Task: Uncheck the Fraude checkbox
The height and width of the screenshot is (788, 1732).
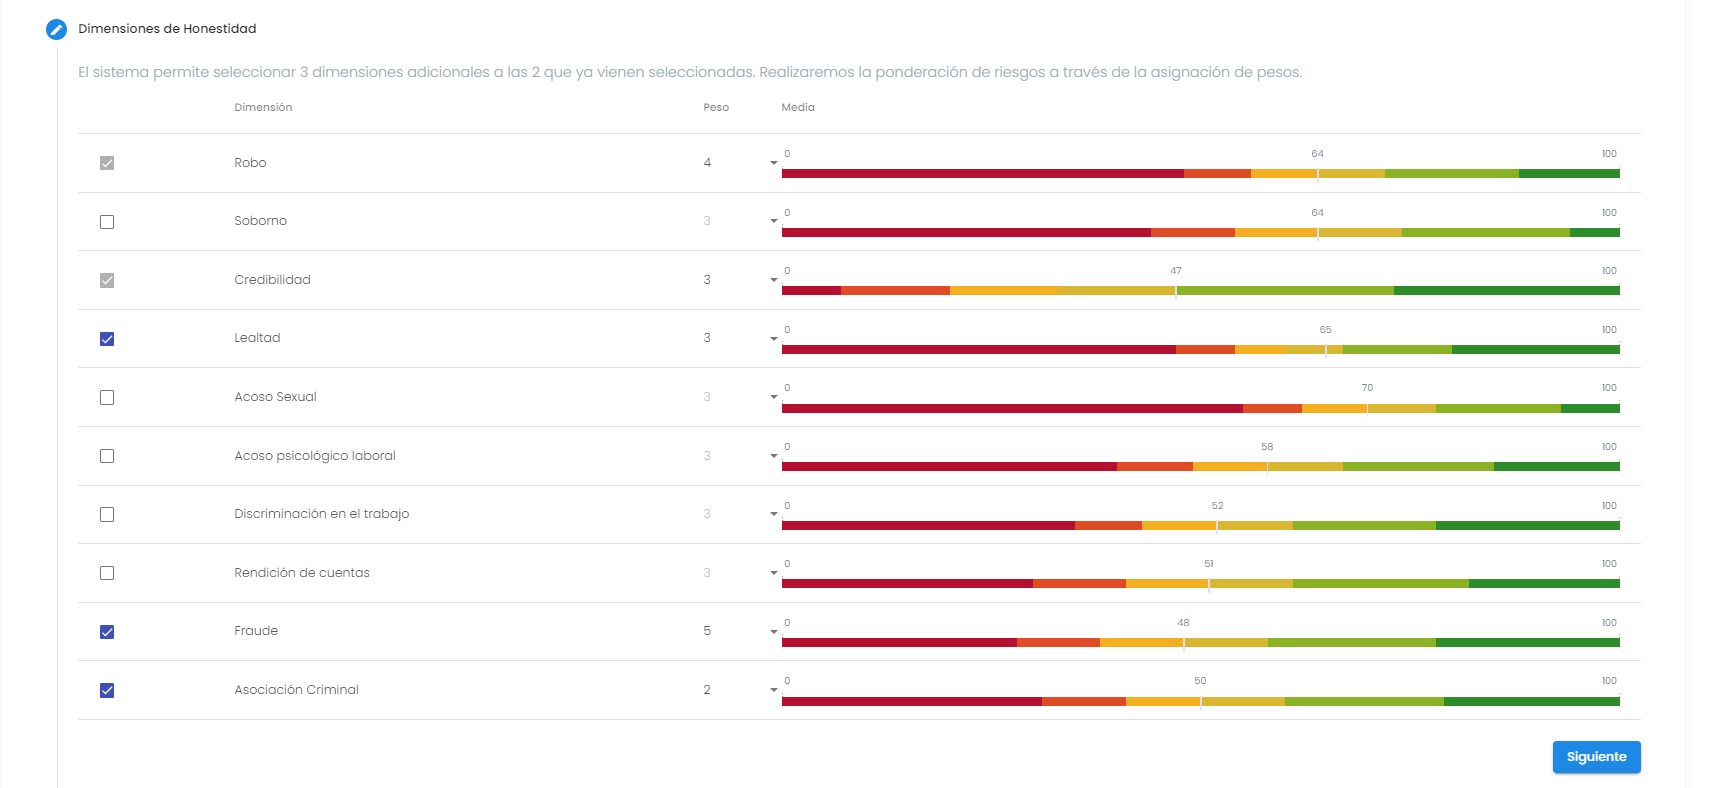Action: pyautogui.click(x=107, y=632)
